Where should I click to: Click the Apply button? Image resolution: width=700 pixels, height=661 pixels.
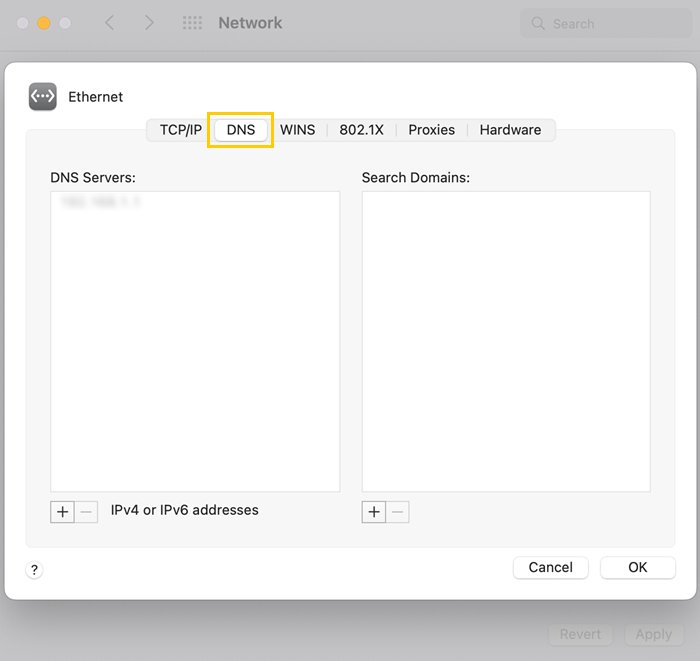653,634
